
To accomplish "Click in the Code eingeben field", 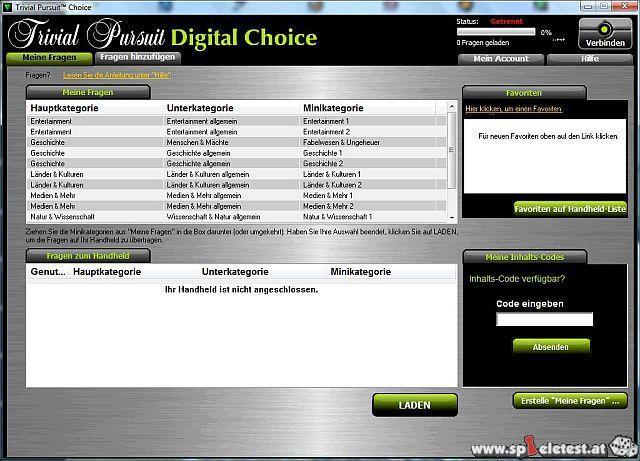I will click(544, 319).
